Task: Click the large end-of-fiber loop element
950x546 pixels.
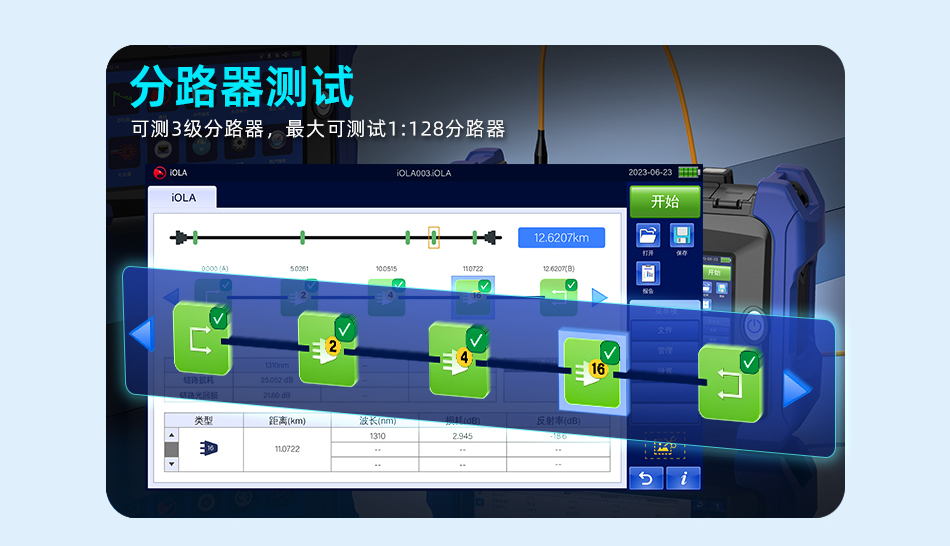Action: (730, 382)
